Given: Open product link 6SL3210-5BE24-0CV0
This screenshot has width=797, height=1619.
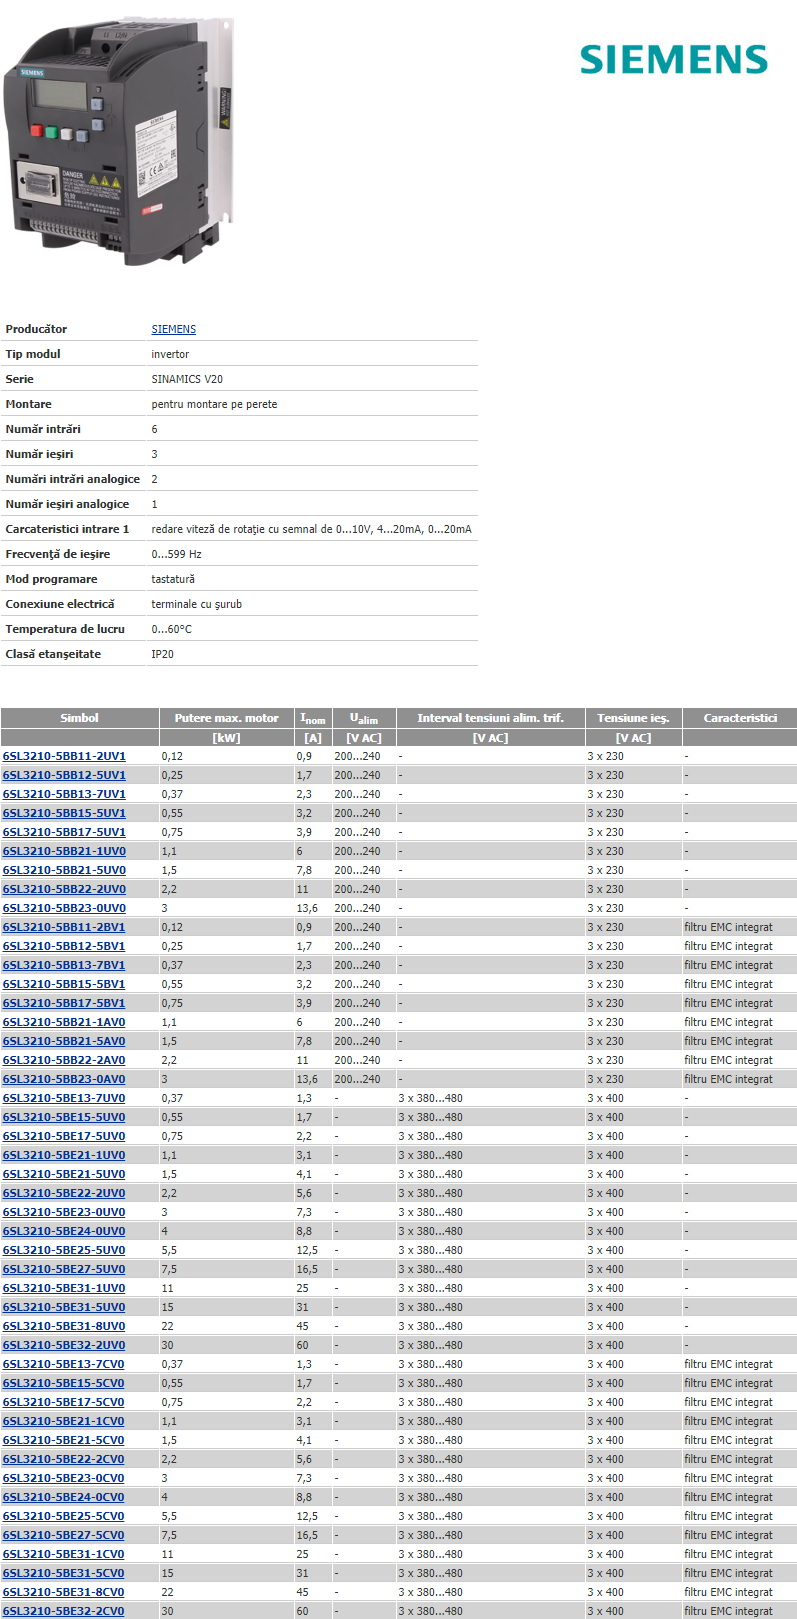Looking at the screenshot, I should click(x=64, y=1497).
